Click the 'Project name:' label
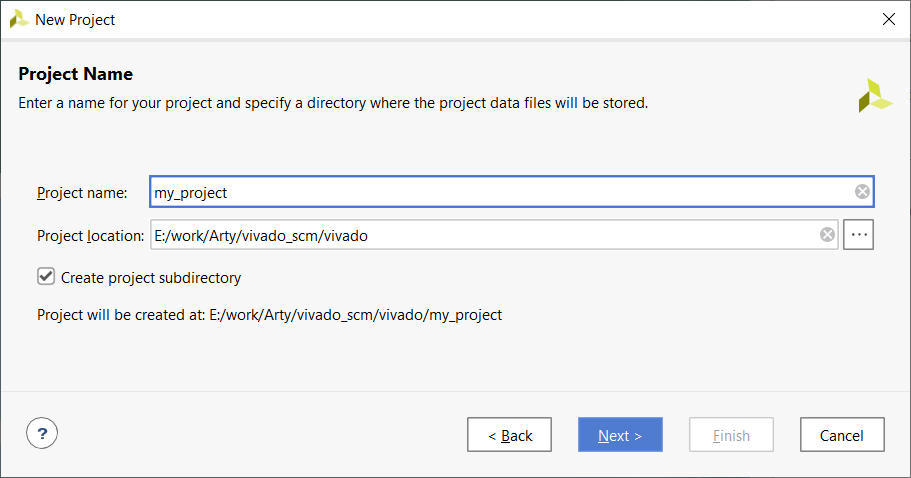The width and height of the screenshot is (911, 478). (x=82, y=193)
